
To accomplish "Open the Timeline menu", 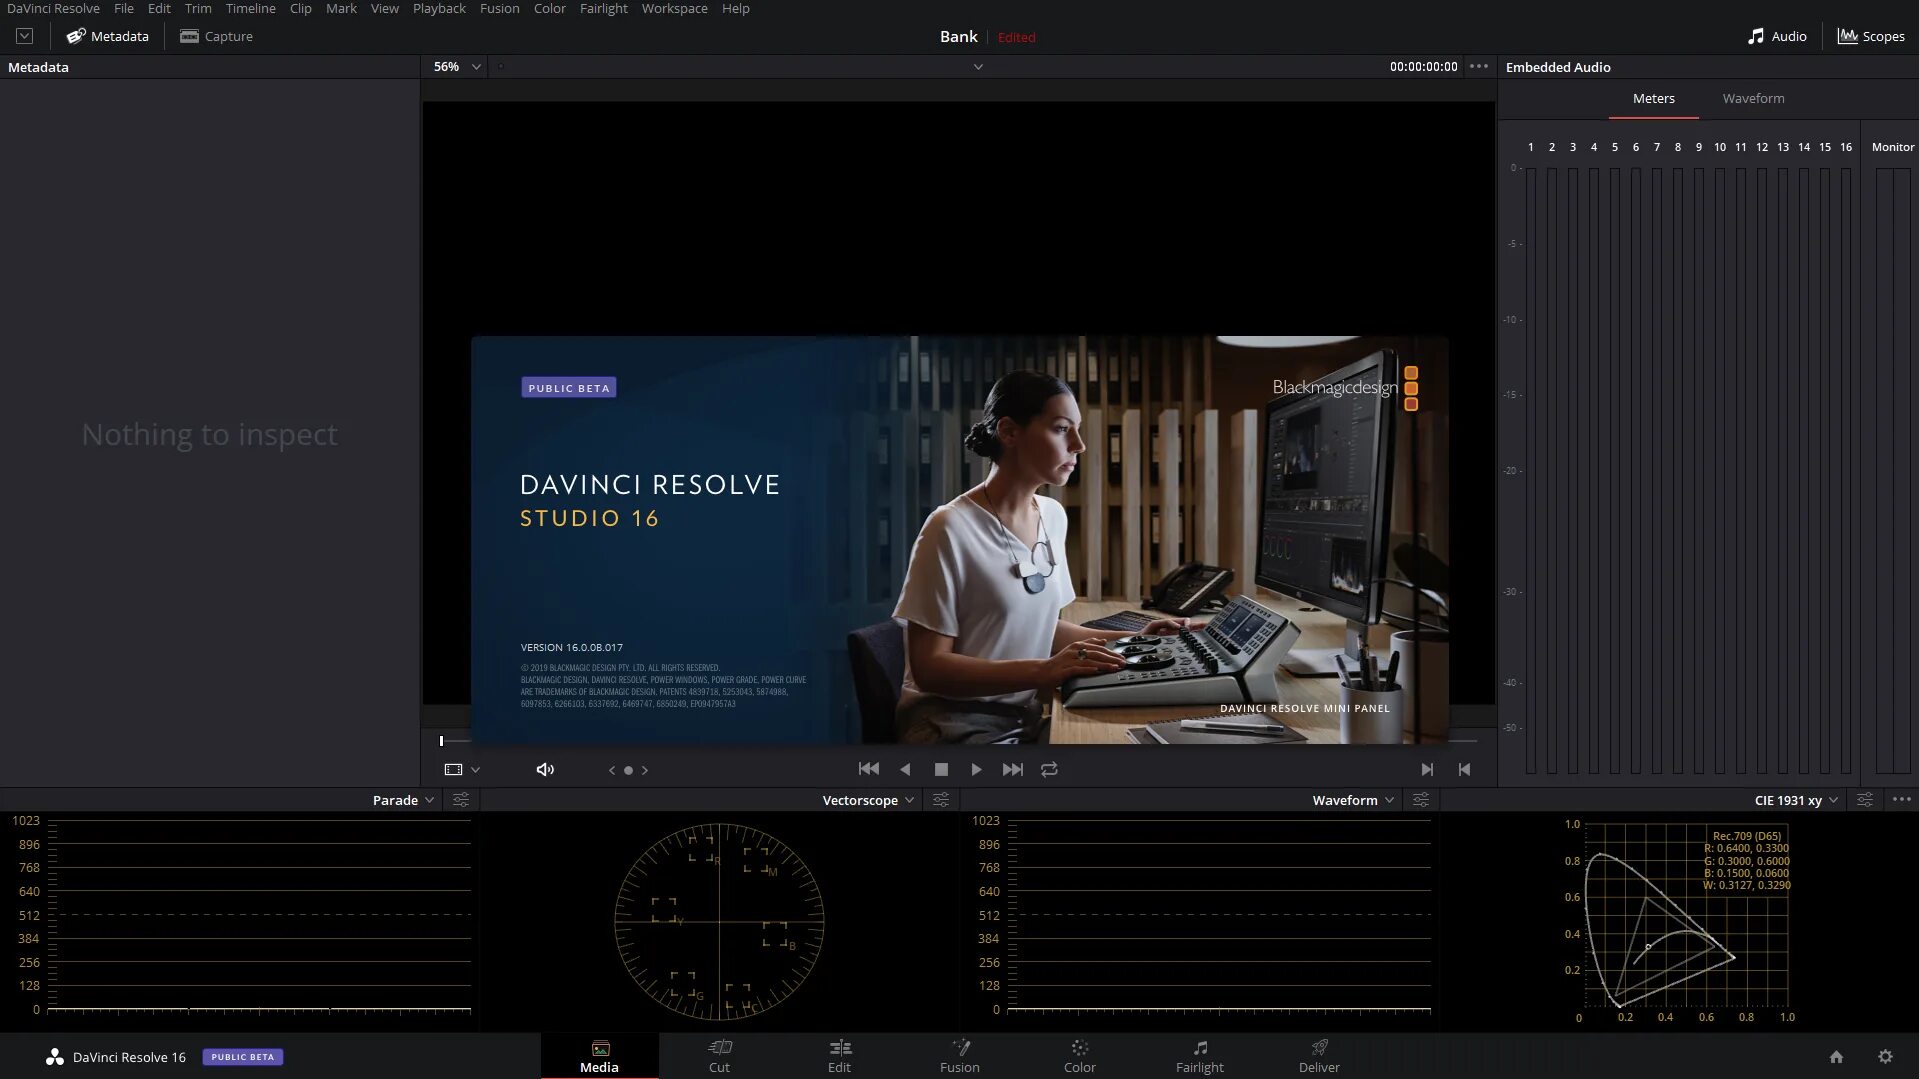I will click(x=250, y=8).
